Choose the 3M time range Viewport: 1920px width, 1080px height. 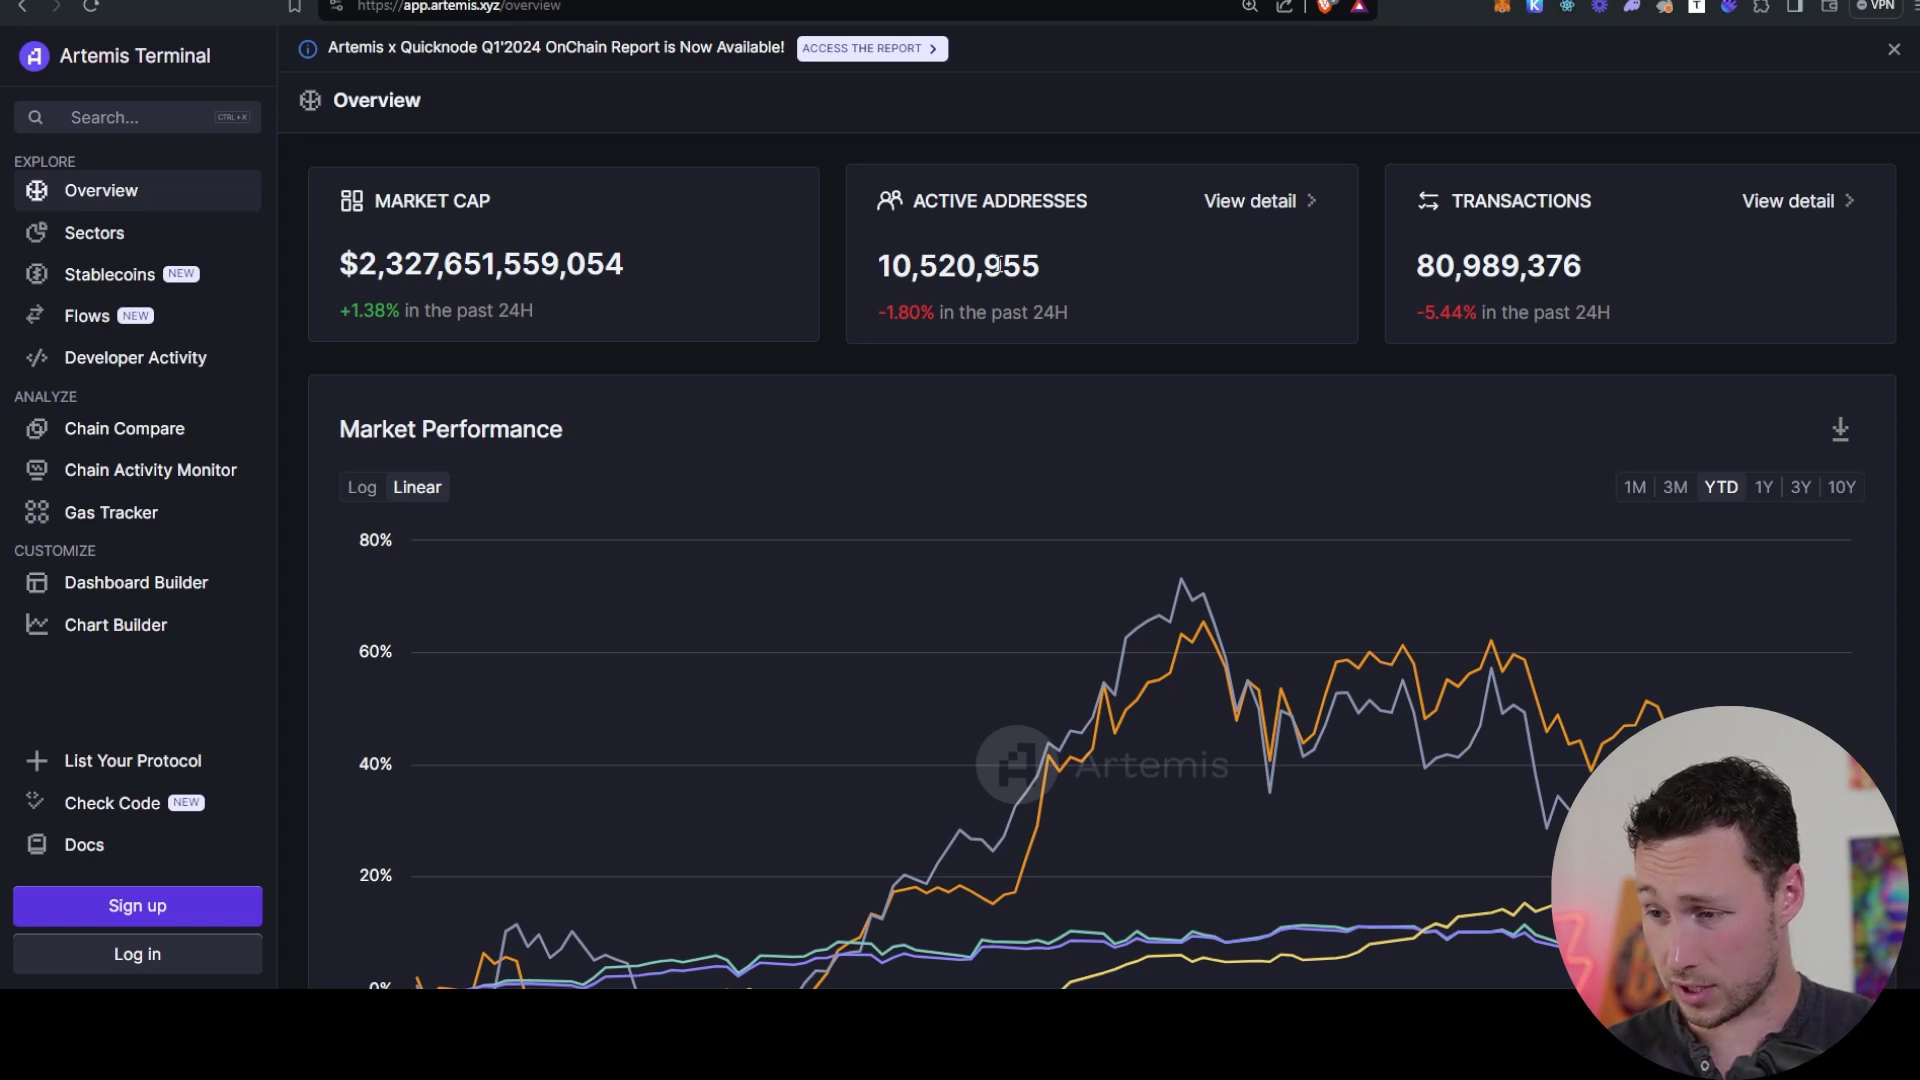[x=1675, y=487]
